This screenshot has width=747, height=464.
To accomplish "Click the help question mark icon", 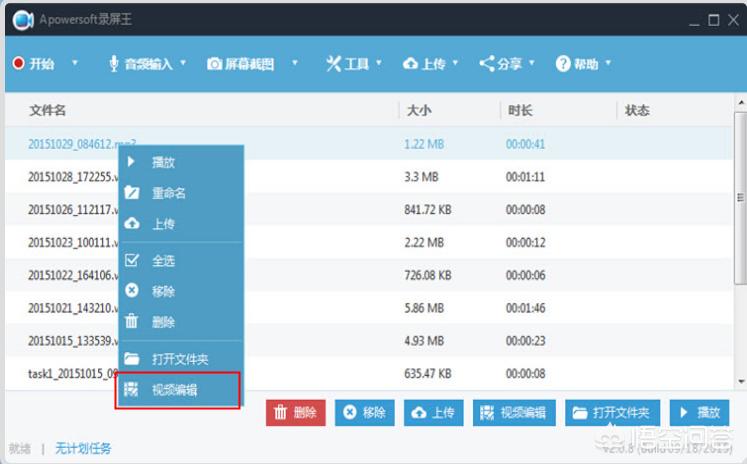I will (x=563, y=63).
